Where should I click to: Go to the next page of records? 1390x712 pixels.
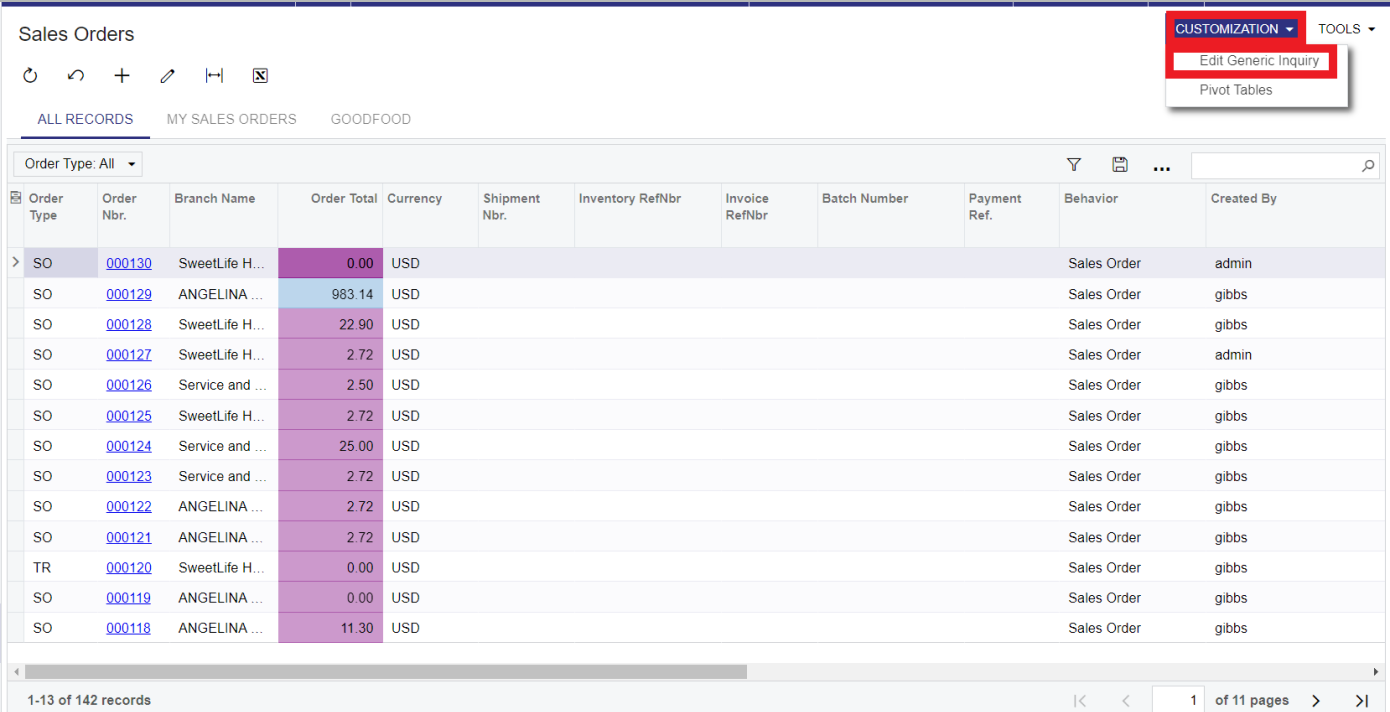(x=1315, y=700)
